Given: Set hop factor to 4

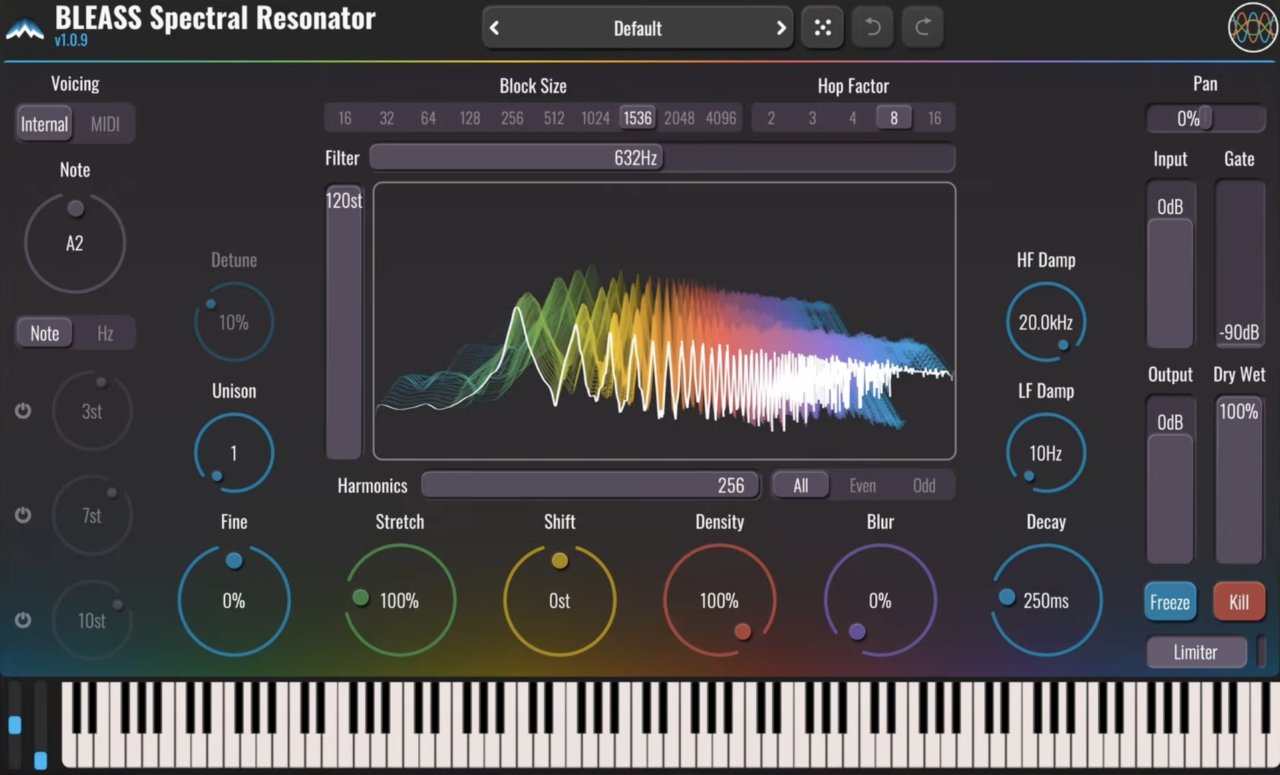Looking at the screenshot, I should 853,118.
